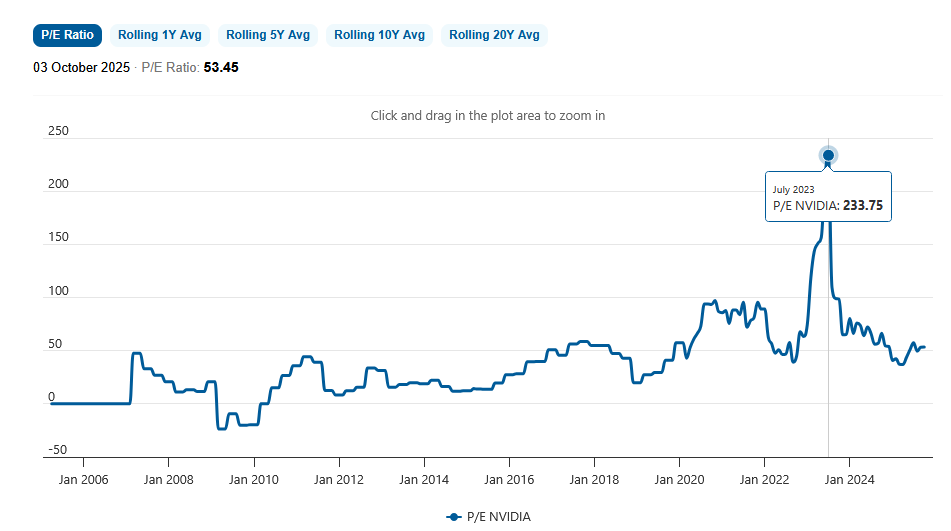The height and width of the screenshot is (531, 951).
Task: Click the 233.75 value in the tooltip
Action: click(863, 206)
